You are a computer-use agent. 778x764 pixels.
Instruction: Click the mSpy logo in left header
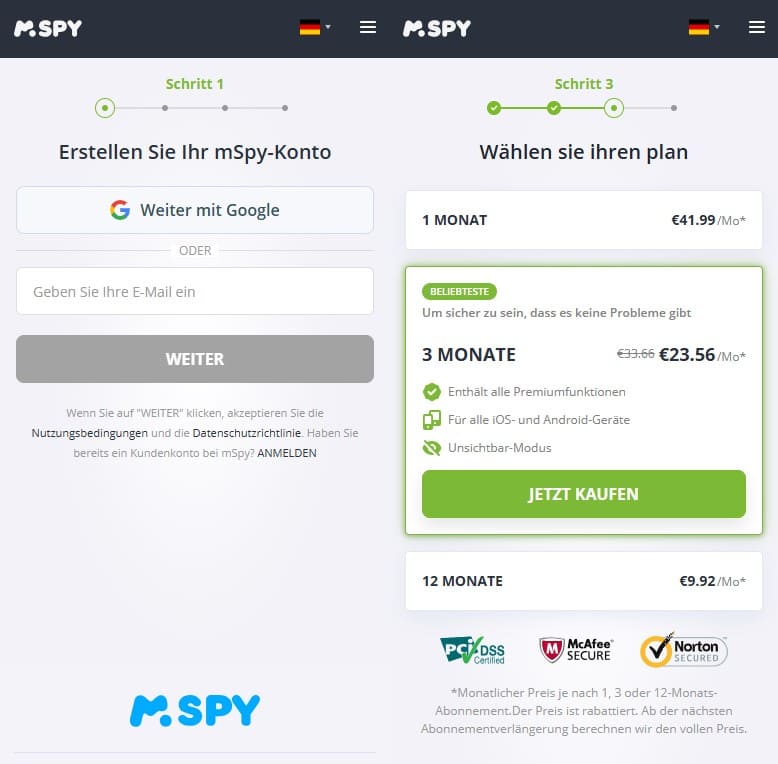click(48, 28)
